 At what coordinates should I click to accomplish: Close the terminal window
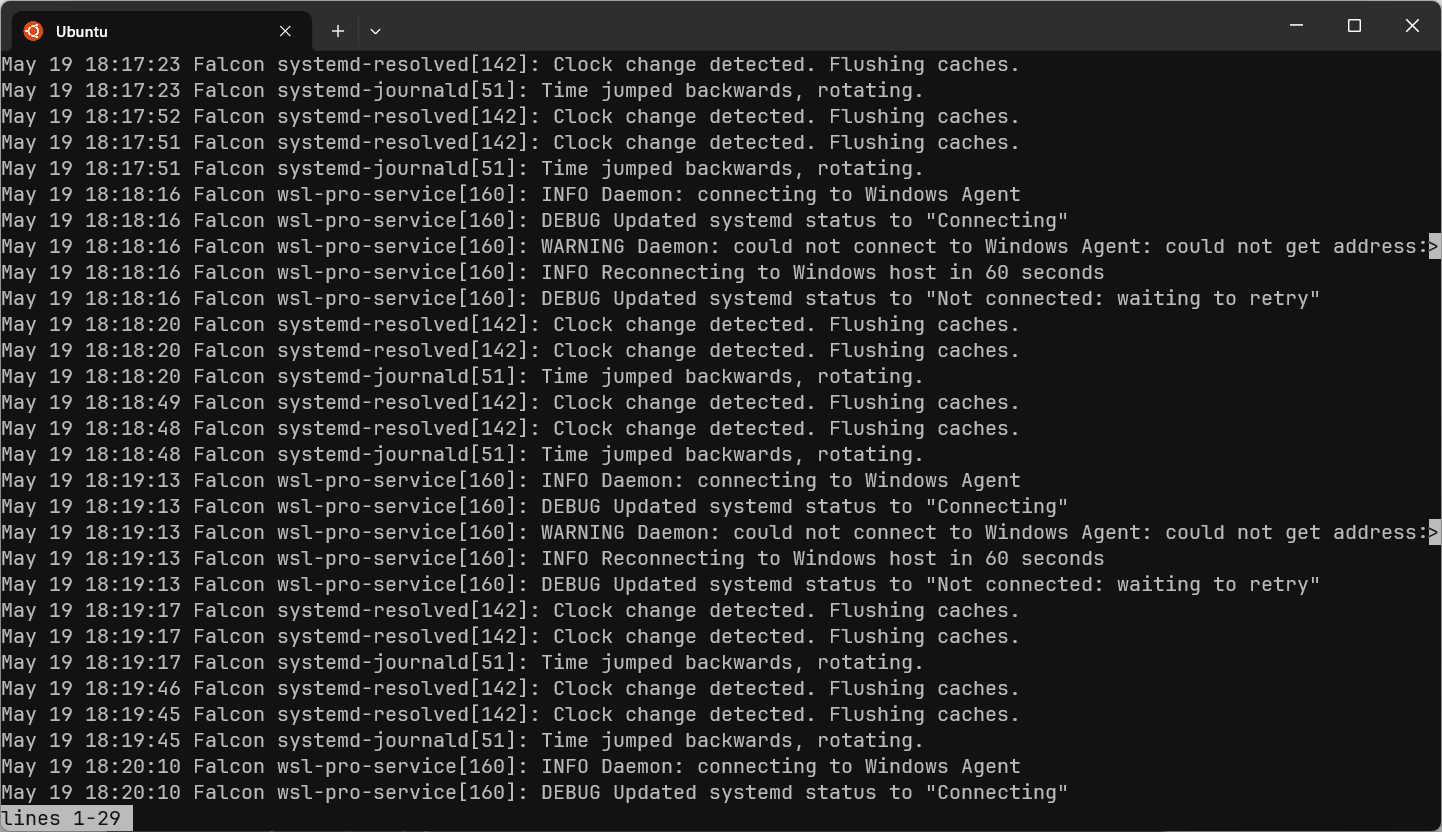[1412, 26]
